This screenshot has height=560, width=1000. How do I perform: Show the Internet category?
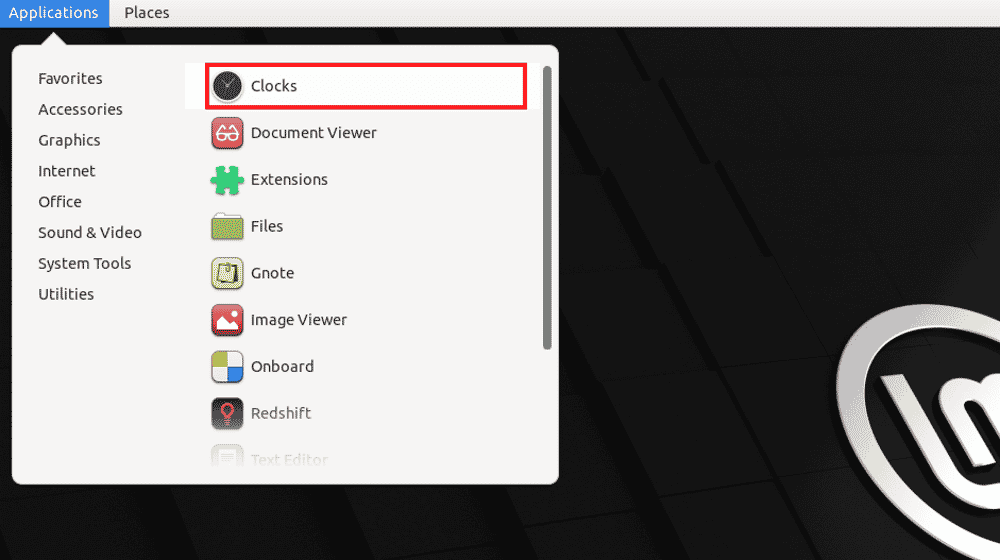point(67,171)
